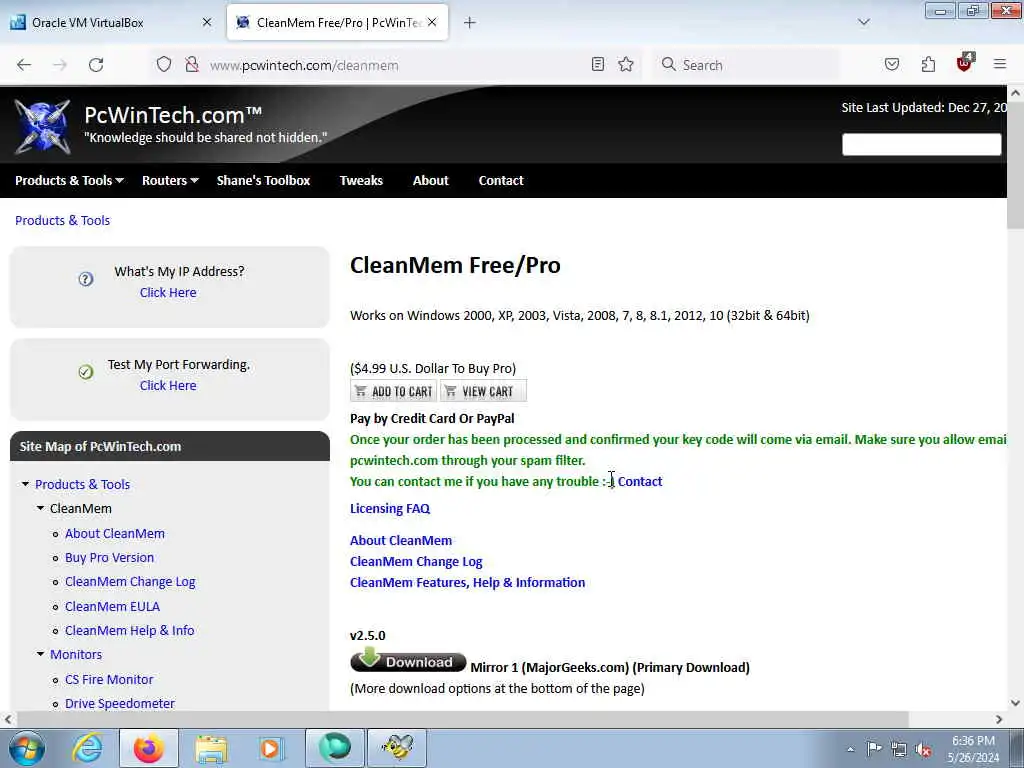
Task: Show hidden system tray icons
Action: pyautogui.click(x=850, y=749)
